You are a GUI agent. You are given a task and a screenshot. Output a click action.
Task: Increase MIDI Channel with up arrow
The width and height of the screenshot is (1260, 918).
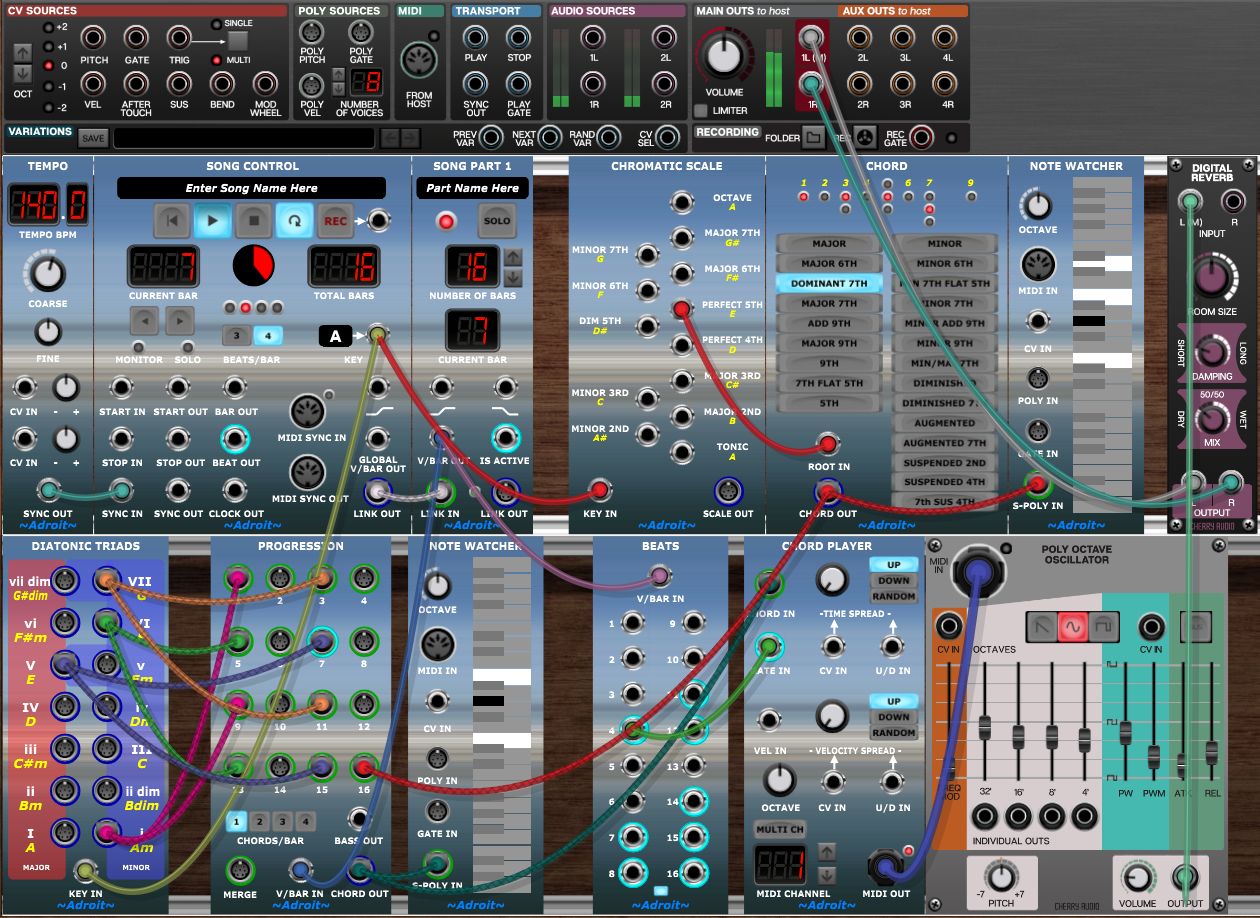[x=827, y=852]
